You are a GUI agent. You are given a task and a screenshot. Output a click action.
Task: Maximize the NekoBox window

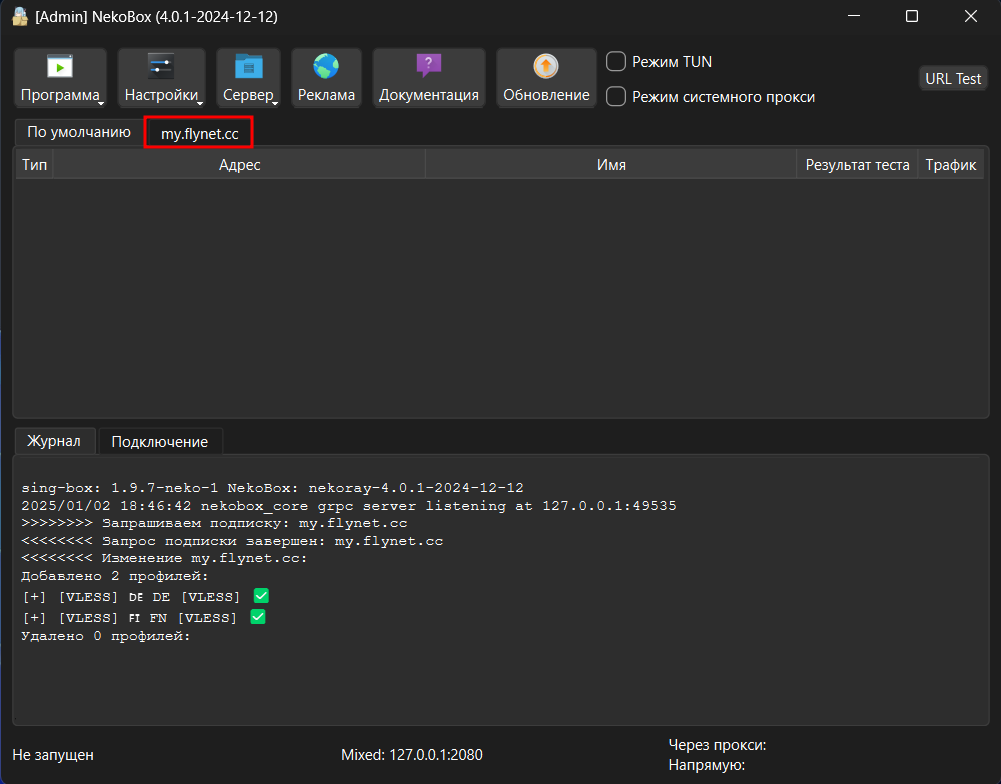[911, 17]
